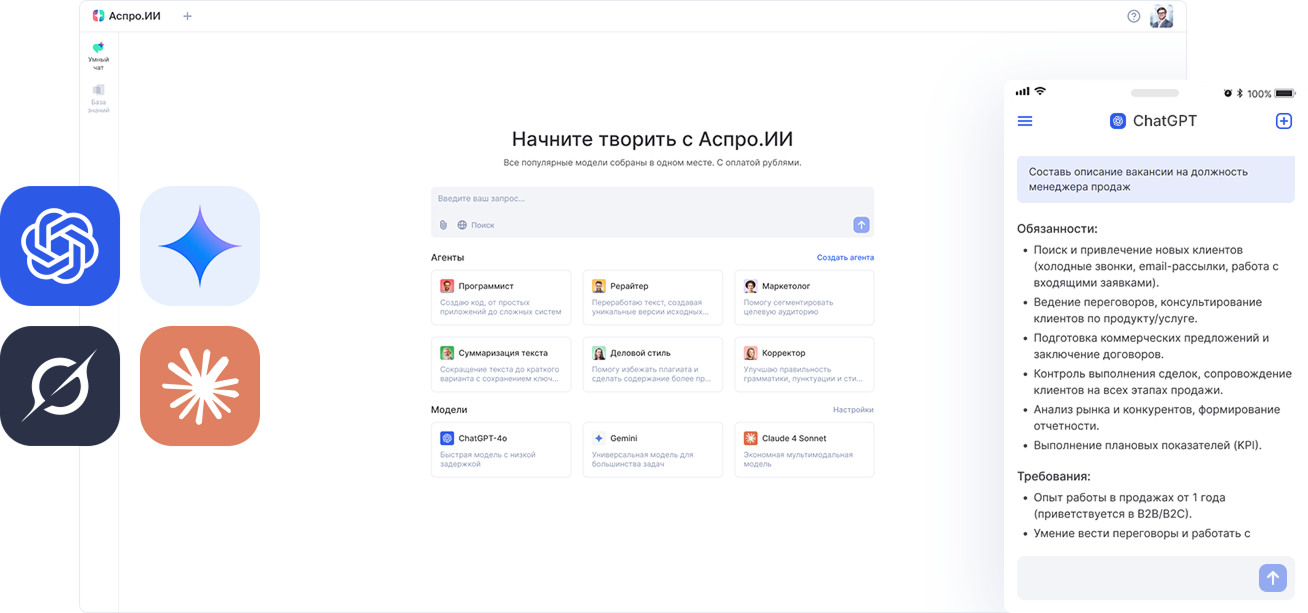
Task: Click the globe search icon in input box
Action: click(462, 225)
